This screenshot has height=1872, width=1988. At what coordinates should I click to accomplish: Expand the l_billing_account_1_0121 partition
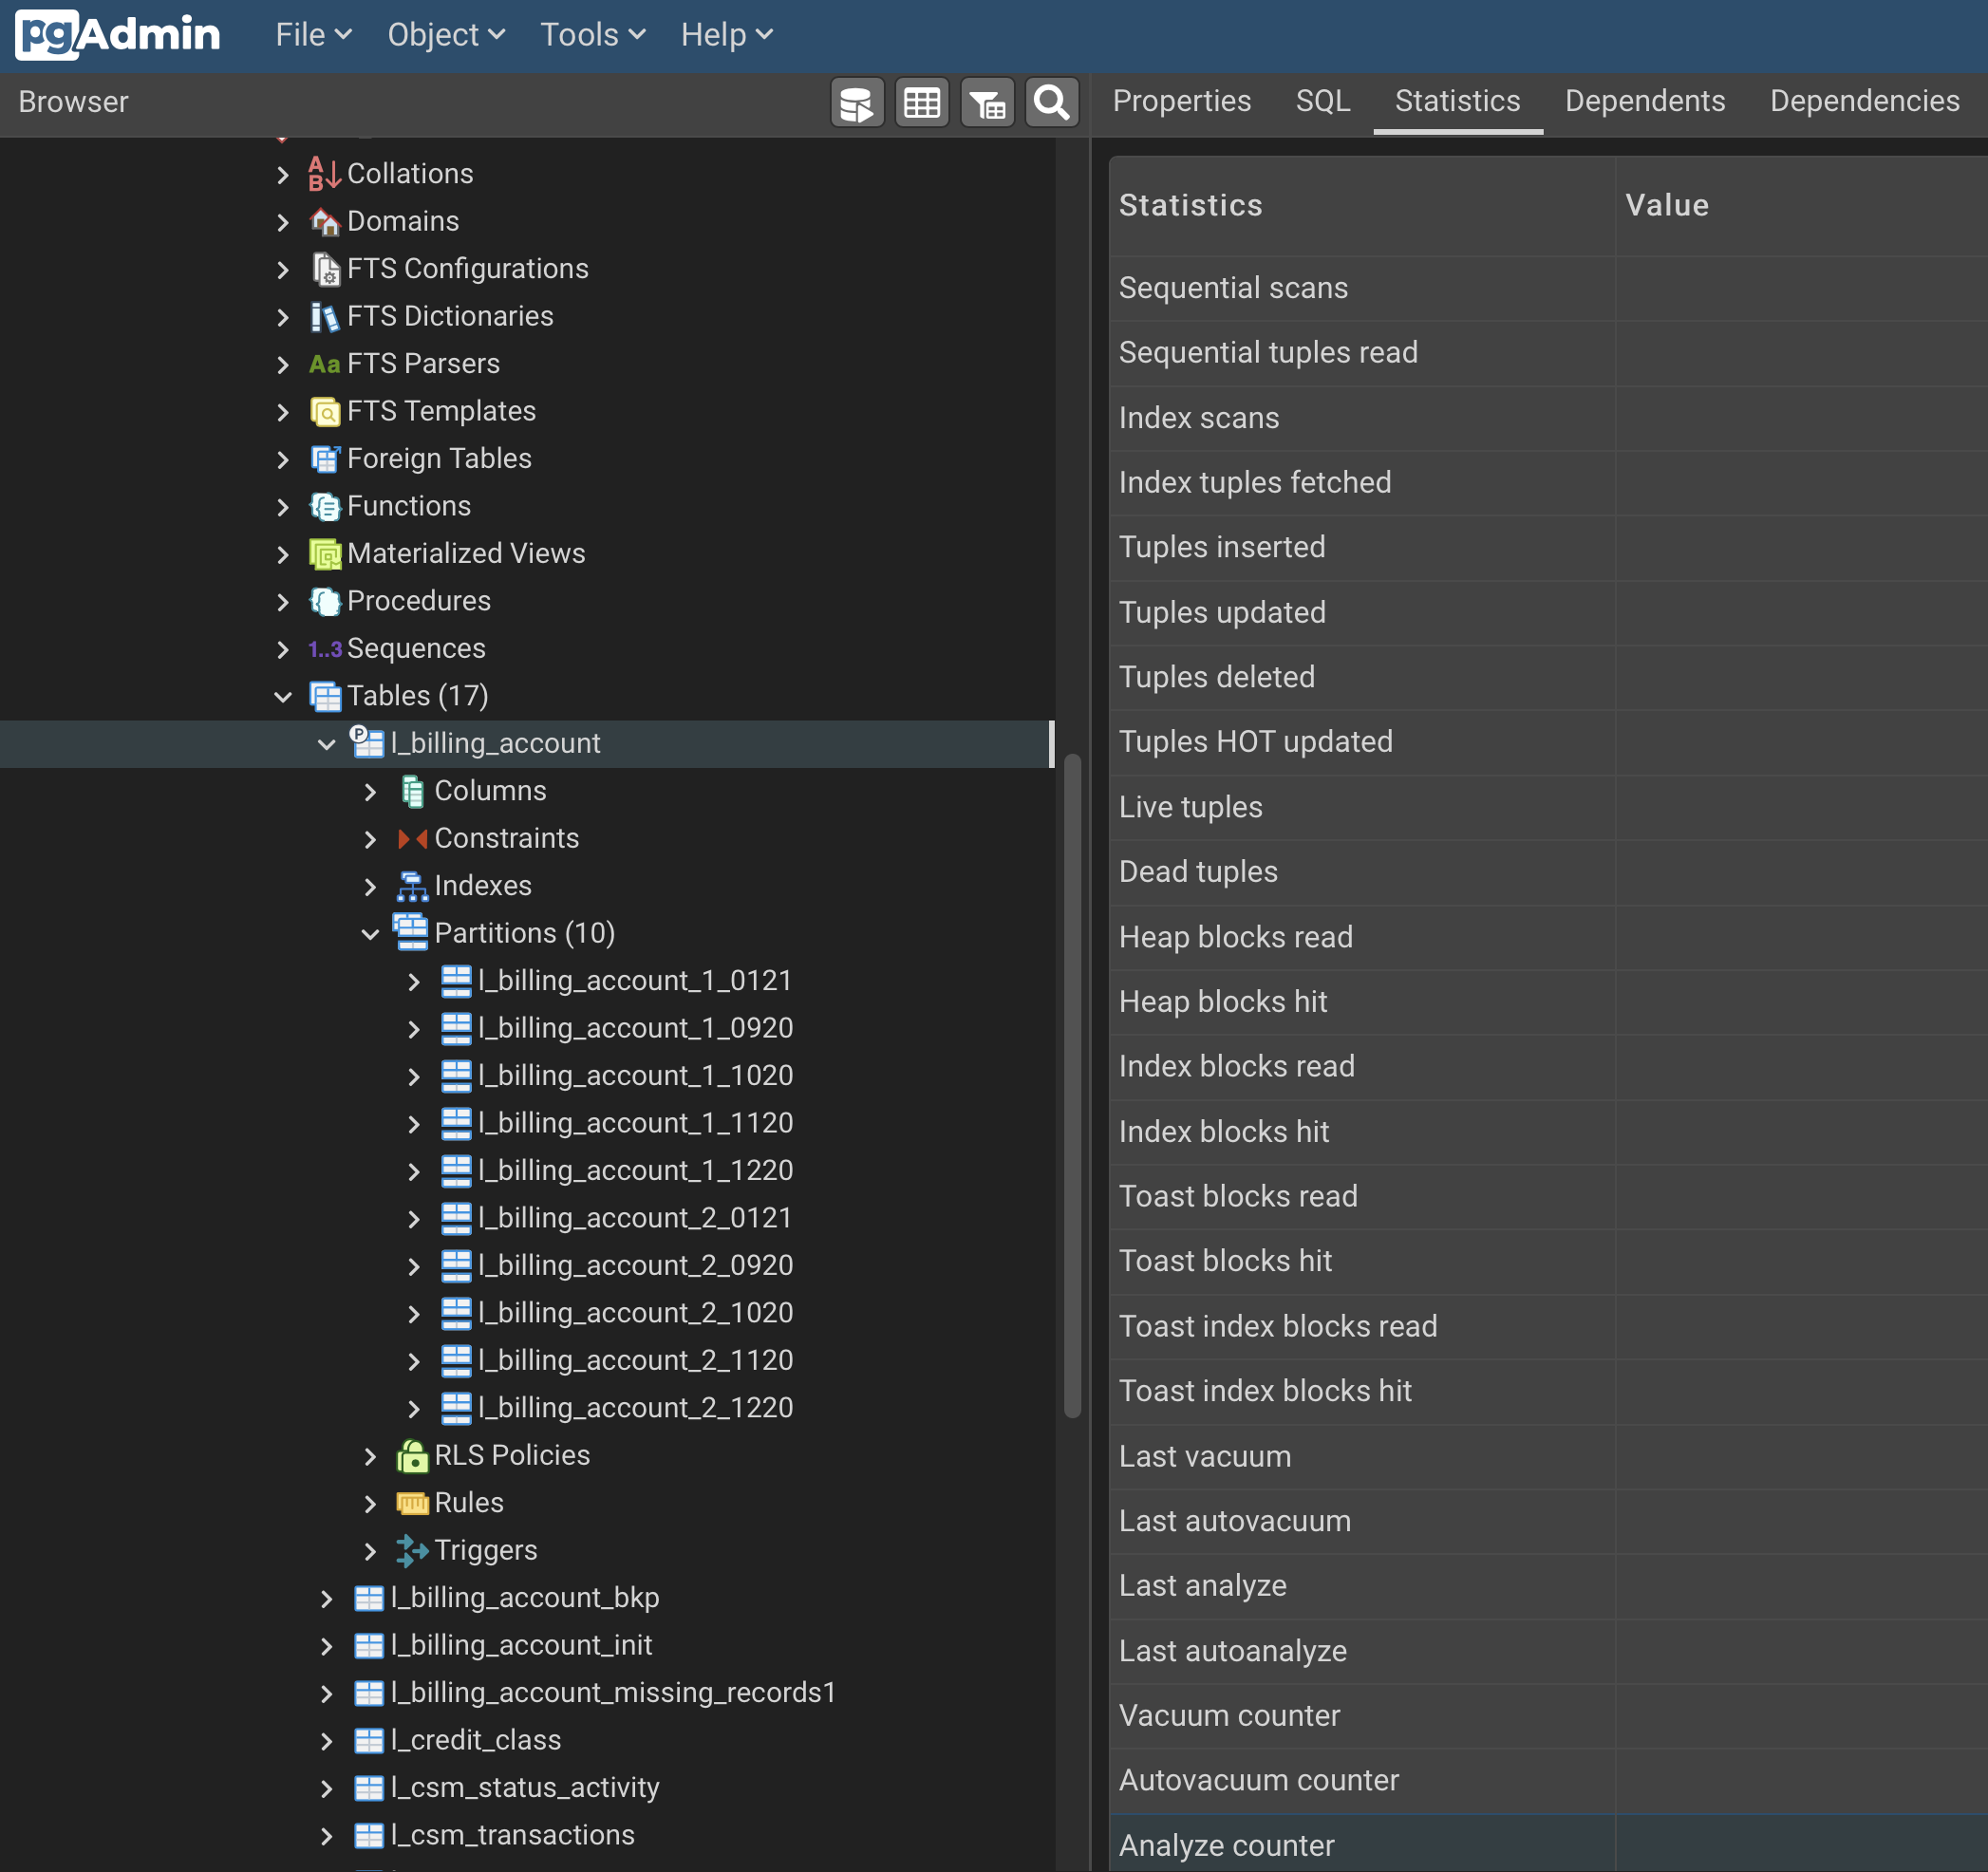pos(414,981)
